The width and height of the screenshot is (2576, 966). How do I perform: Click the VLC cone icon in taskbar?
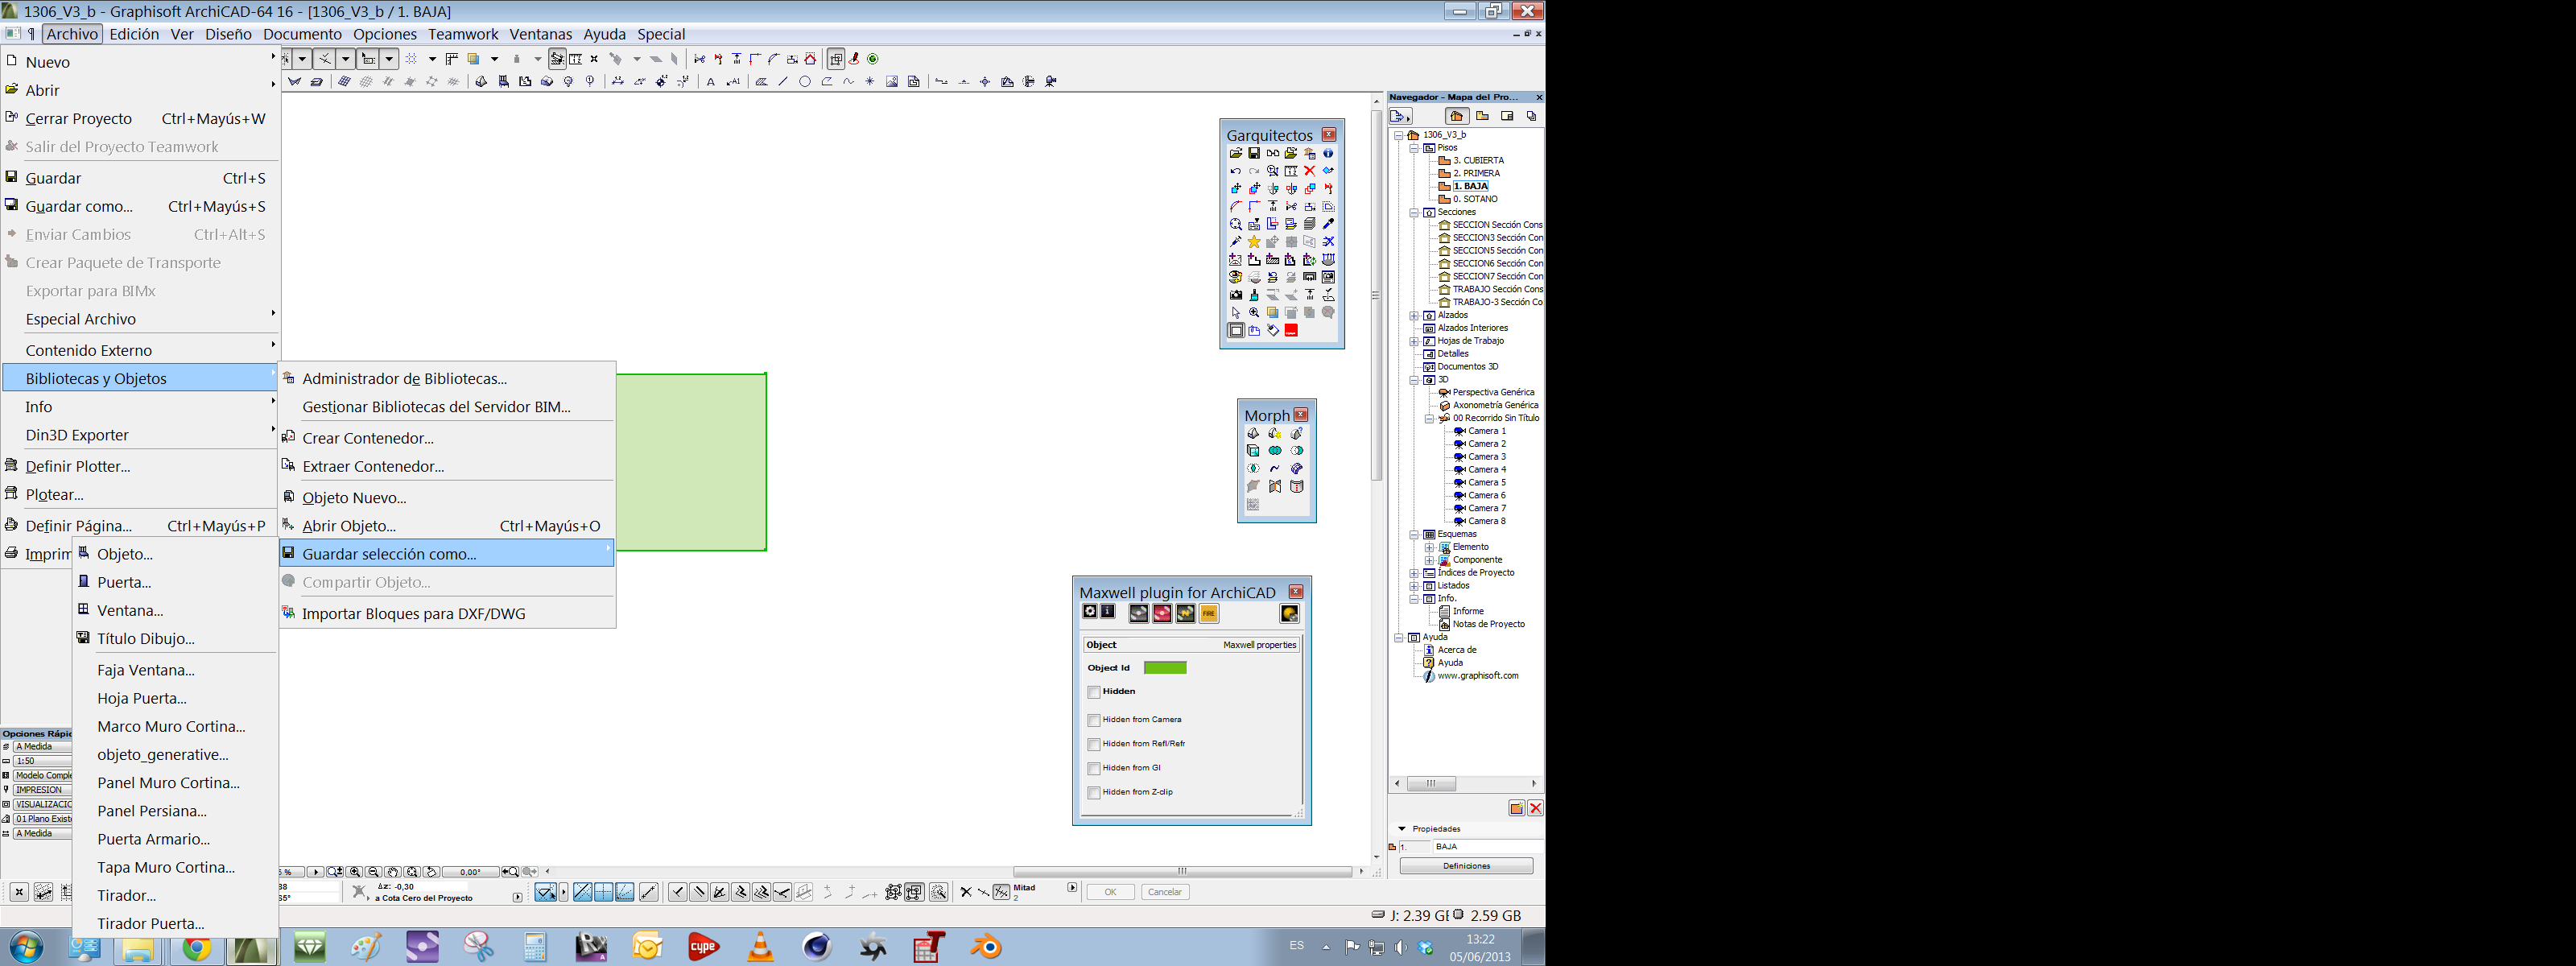coord(760,947)
